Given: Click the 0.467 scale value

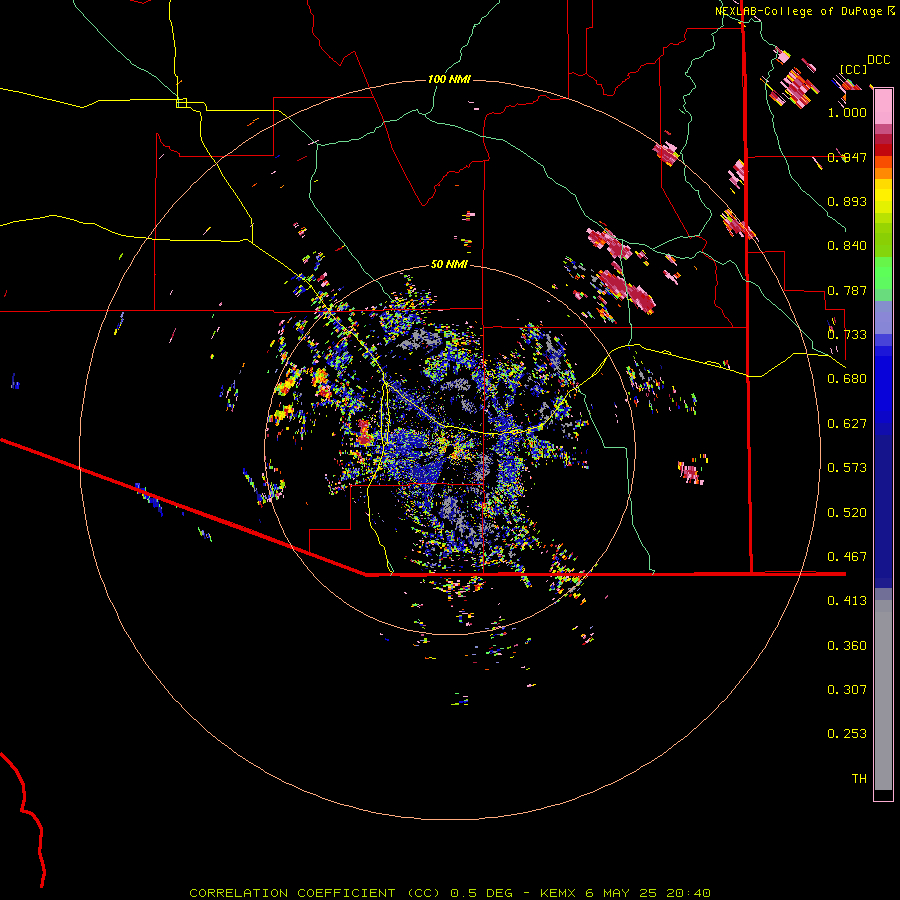Looking at the screenshot, I should pos(847,557).
